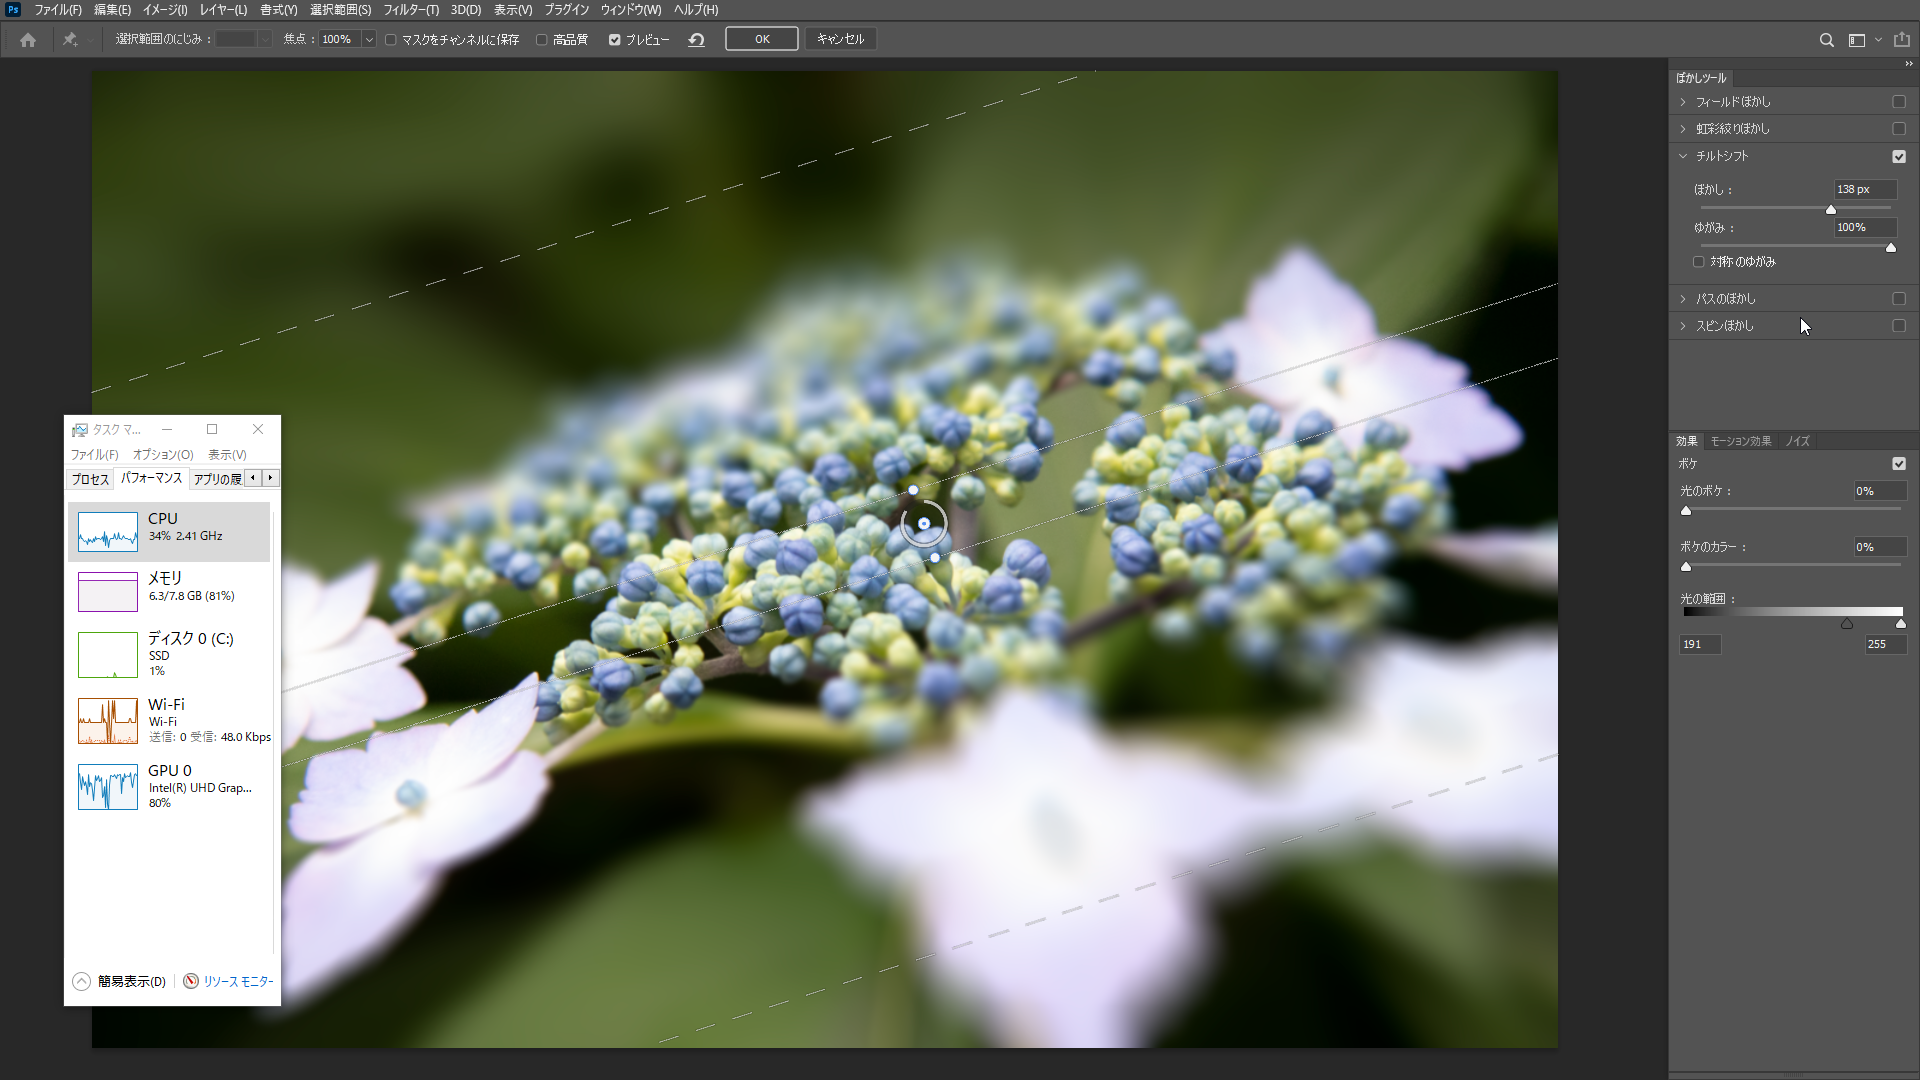Click the pin tool icon in options bar
The height and width of the screenshot is (1080, 1920).
[70, 40]
